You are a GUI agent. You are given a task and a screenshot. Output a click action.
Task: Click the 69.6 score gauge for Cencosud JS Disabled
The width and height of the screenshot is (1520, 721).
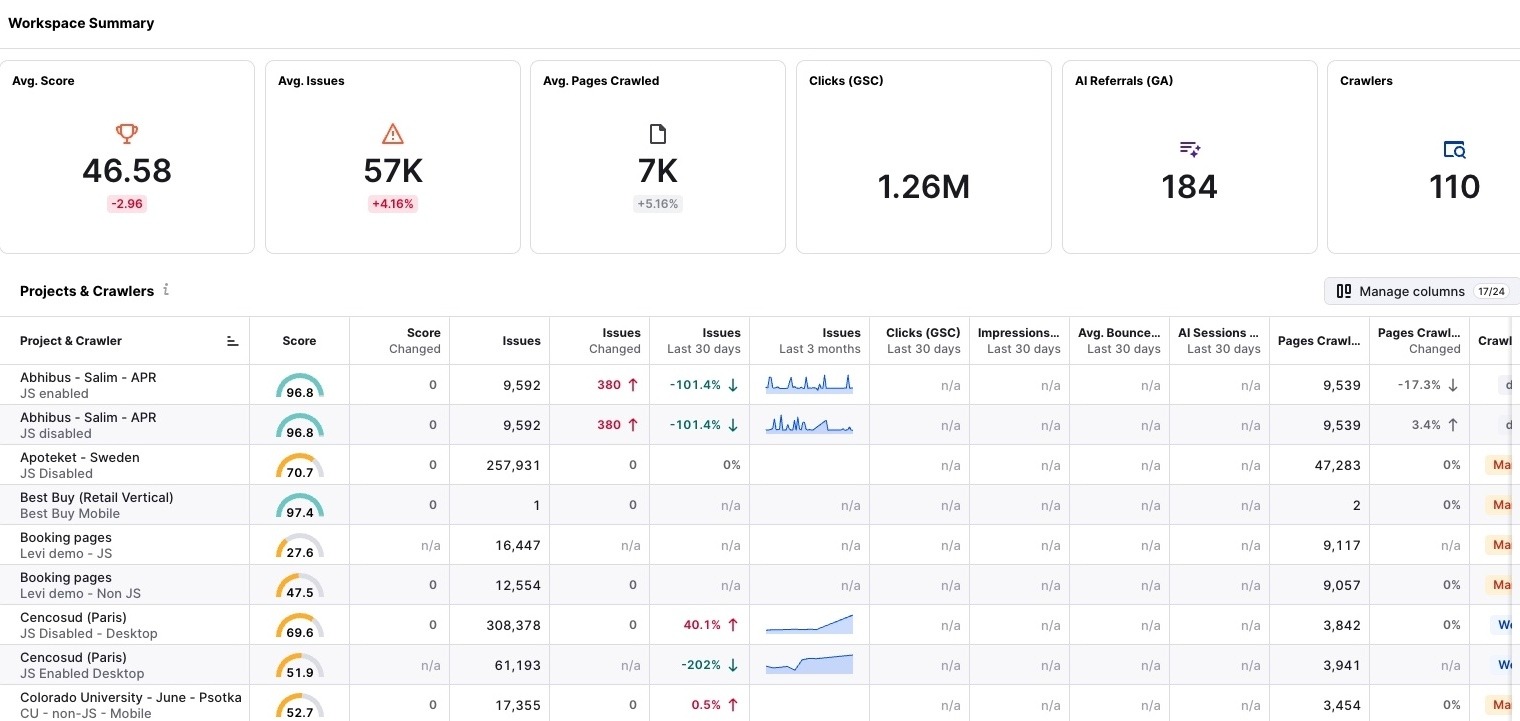(300, 625)
